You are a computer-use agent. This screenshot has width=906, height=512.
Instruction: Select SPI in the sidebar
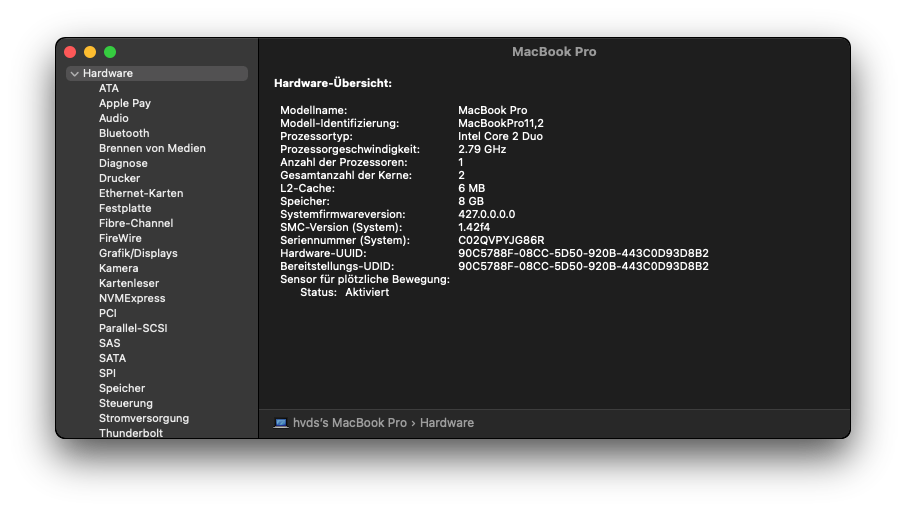pyautogui.click(x=107, y=374)
